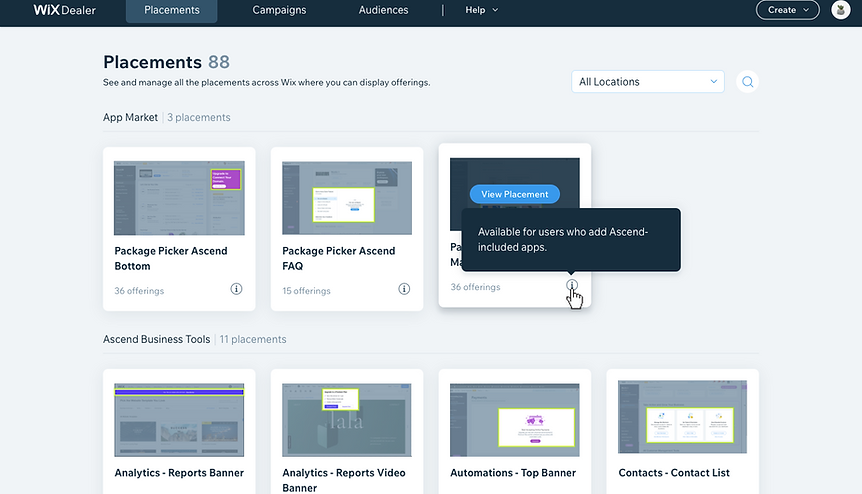
Task: Click the Ascend Business Tools section heading
Action: click(157, 340)
